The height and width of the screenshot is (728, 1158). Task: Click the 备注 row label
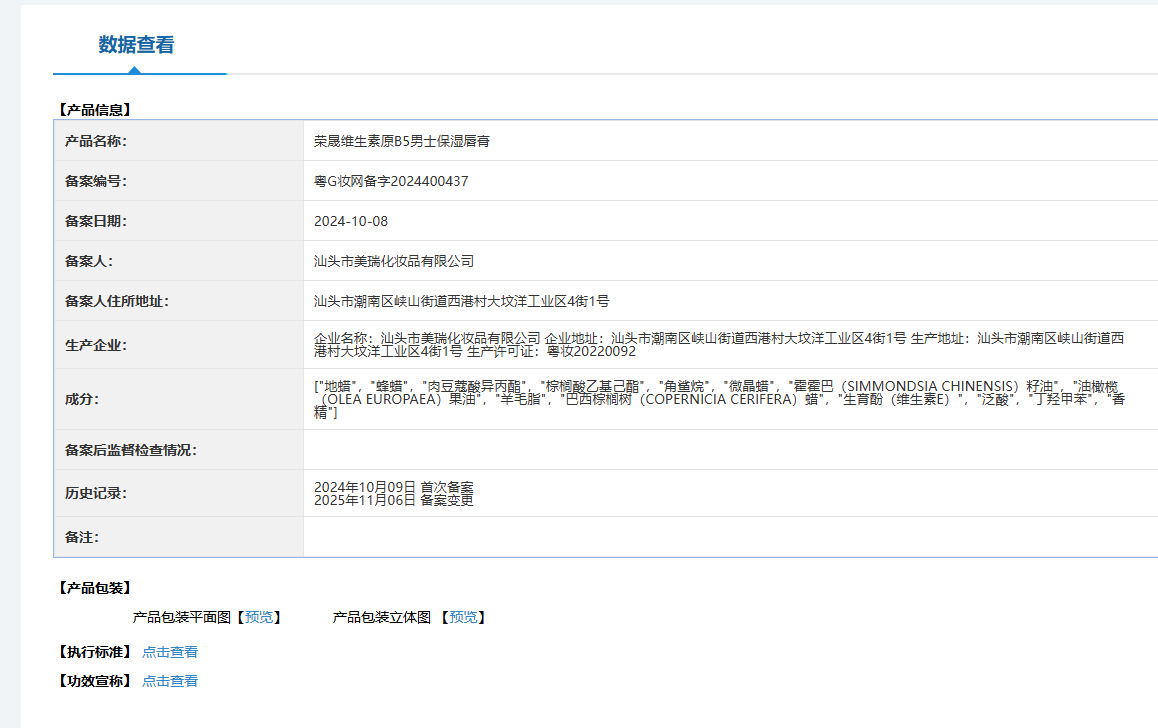pyautogui.click(x=82, y=537)
